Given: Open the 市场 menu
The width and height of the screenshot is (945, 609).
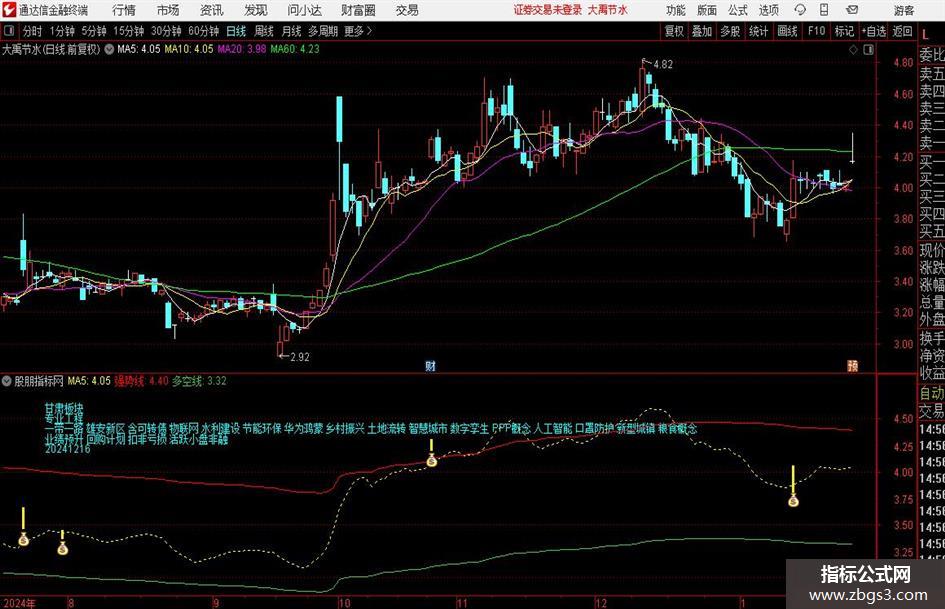Looking at the screenshot, I should tap(168, 10).
